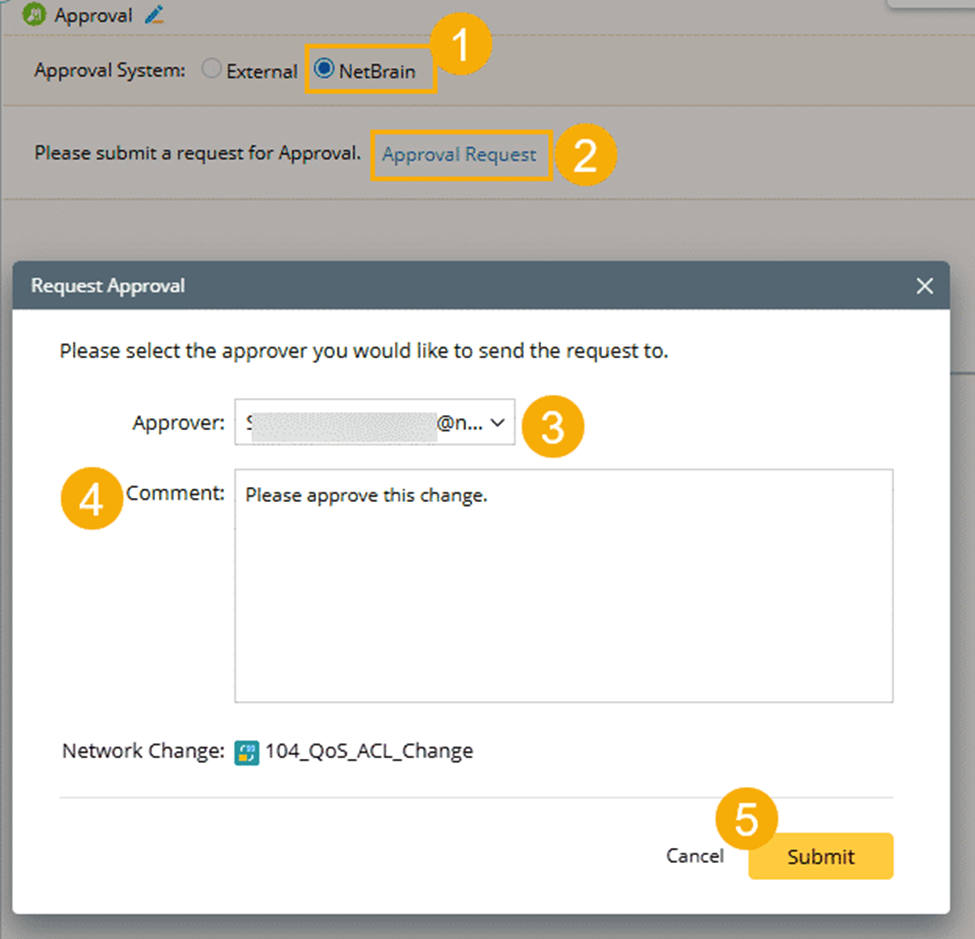
Task: Click the pencil edit icon beside Approval
Action: [153, 15]
